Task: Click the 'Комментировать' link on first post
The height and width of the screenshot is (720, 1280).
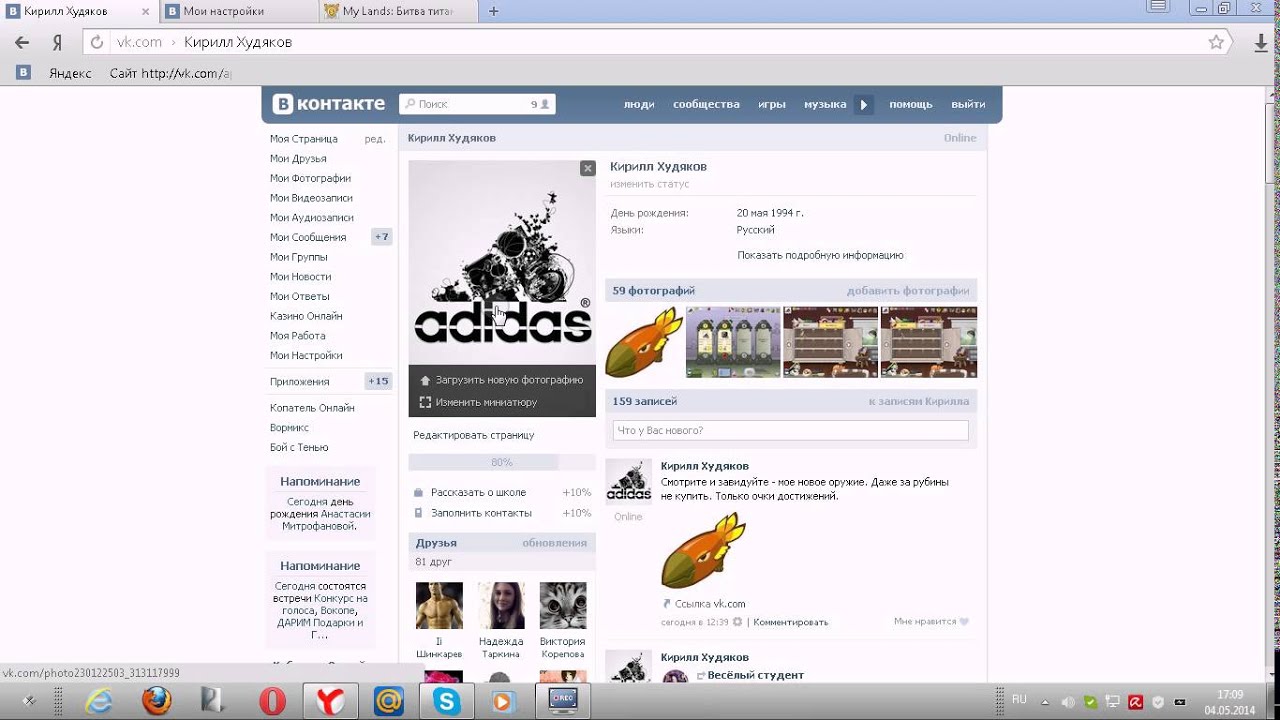Action: [791, 622]
